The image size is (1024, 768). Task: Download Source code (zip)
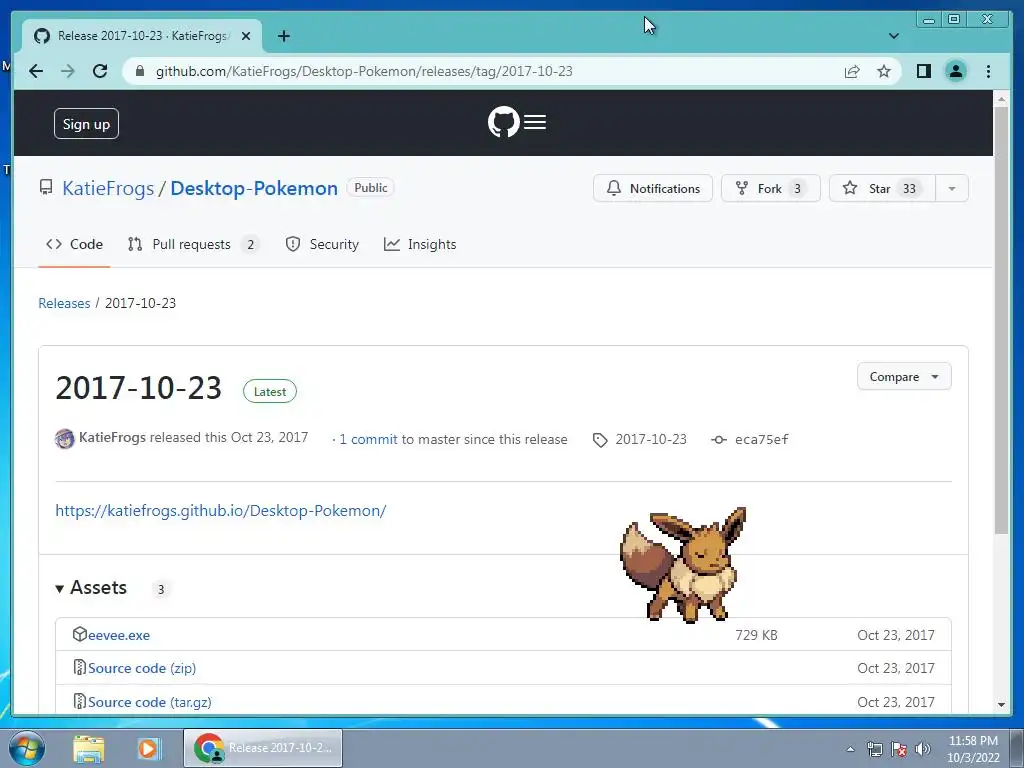point(142,668)
